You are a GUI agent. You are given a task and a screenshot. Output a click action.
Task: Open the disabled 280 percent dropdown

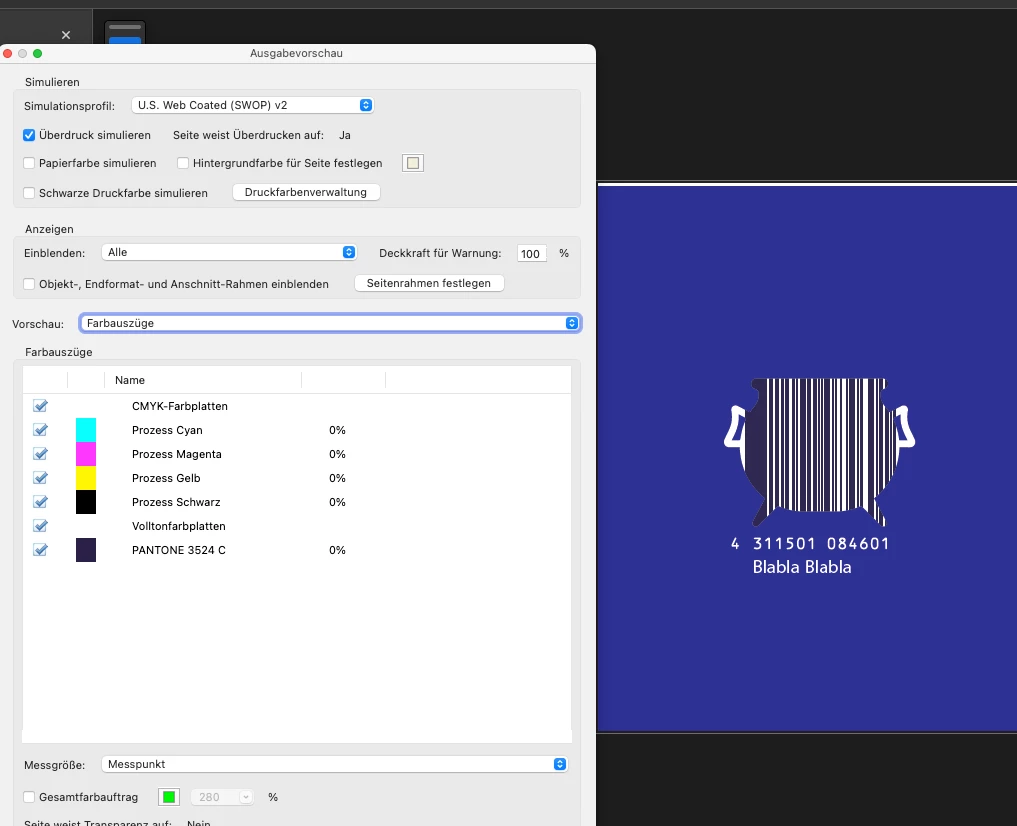(221, 797)
